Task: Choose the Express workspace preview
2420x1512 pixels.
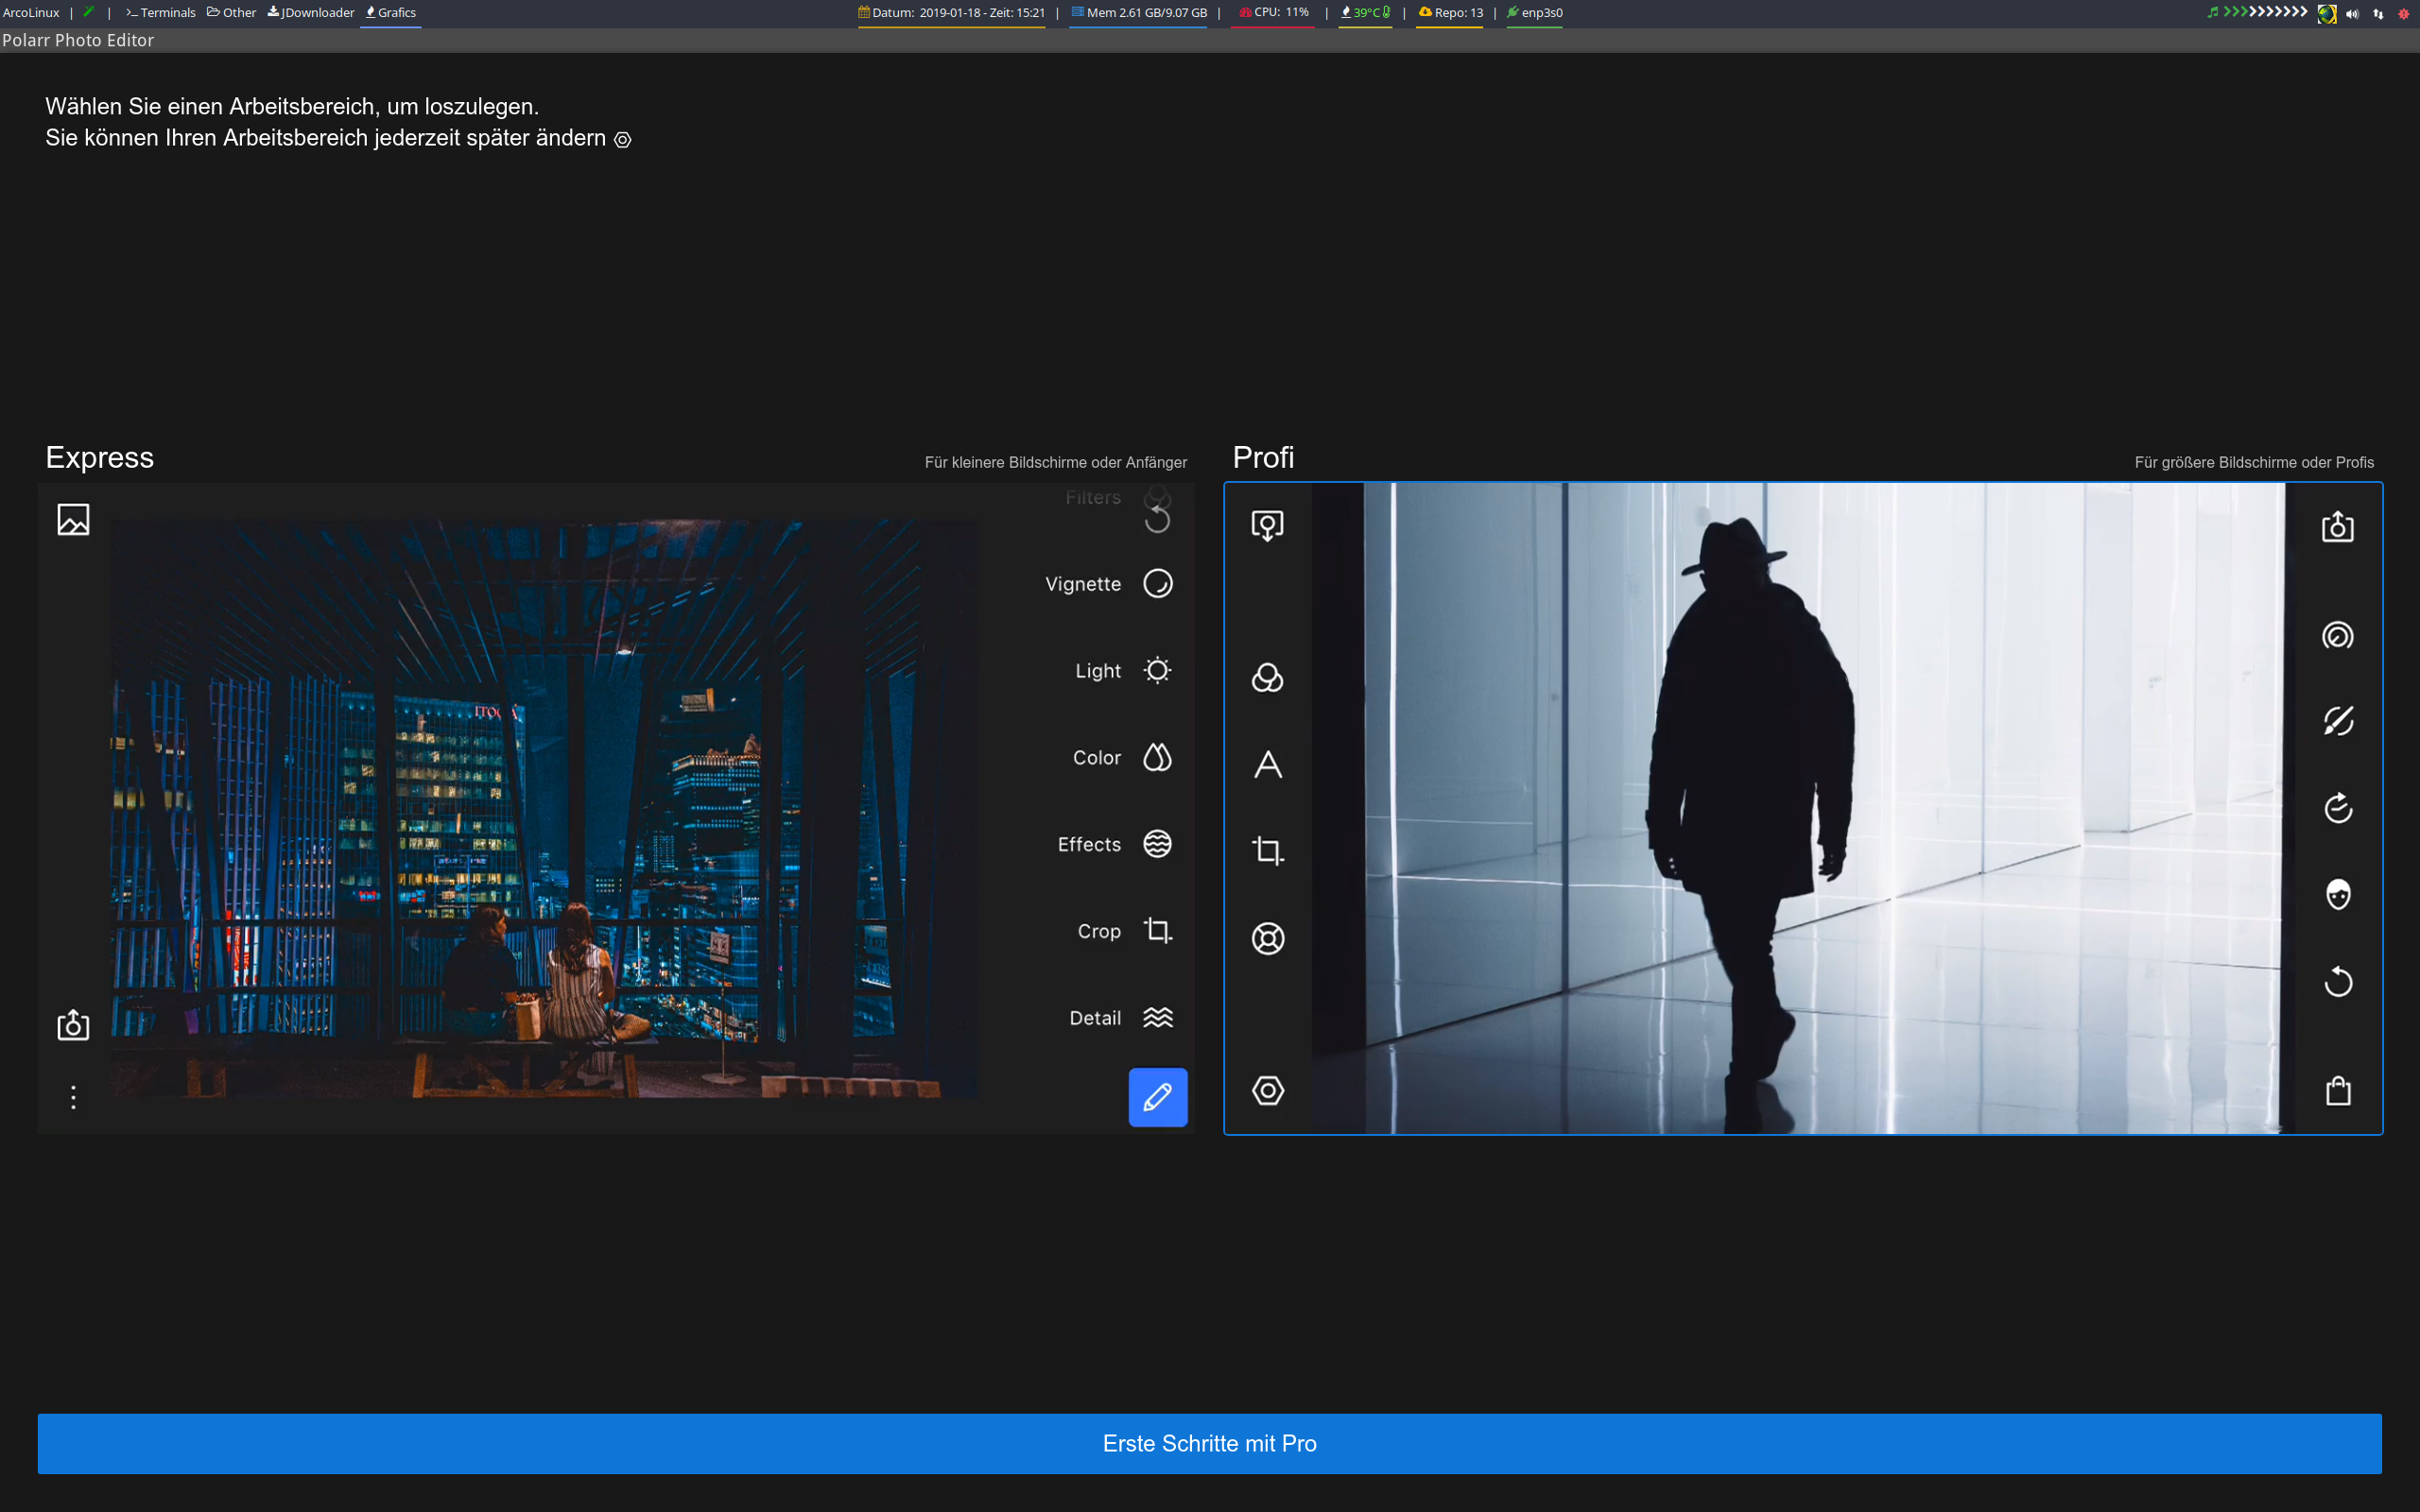Action: pos(545,808)
